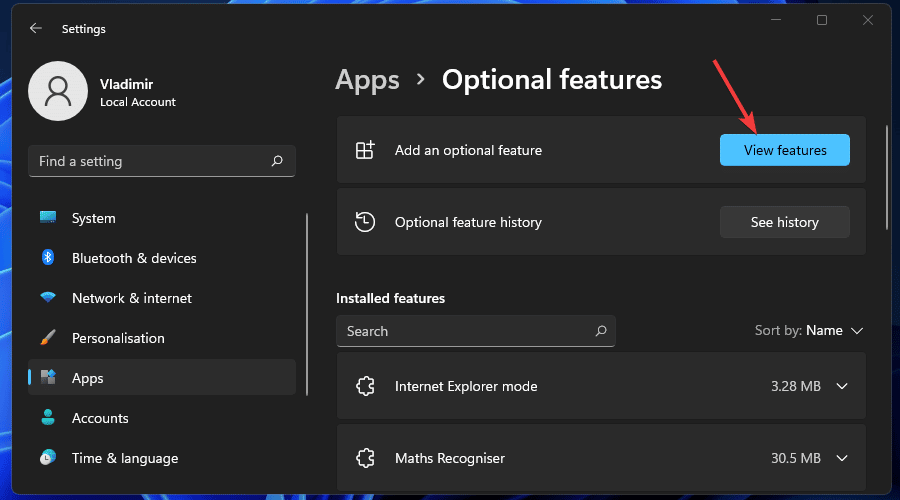This screenshot has width=900, height=500.
Task: Select the Bluetooth & devices icon
Action: (x=48, y=257)
